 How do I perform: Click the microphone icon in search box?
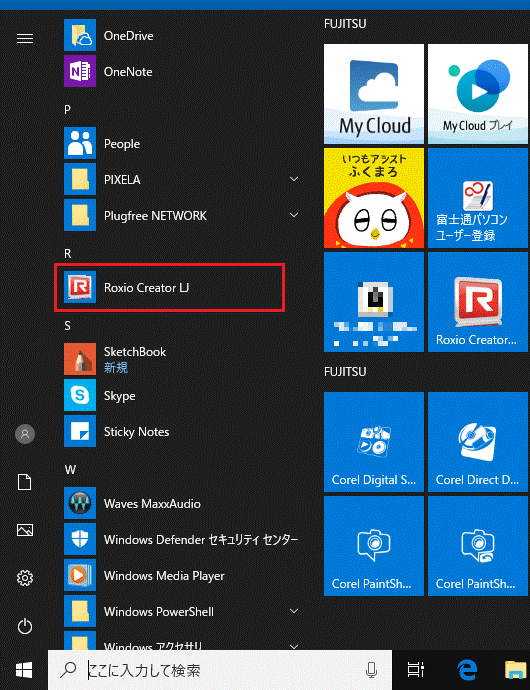372,670
